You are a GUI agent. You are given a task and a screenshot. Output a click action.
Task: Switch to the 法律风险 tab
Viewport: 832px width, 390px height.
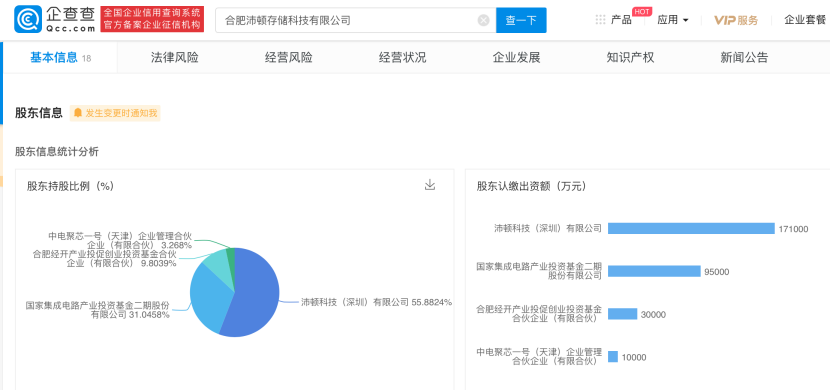tap(175, 58)
